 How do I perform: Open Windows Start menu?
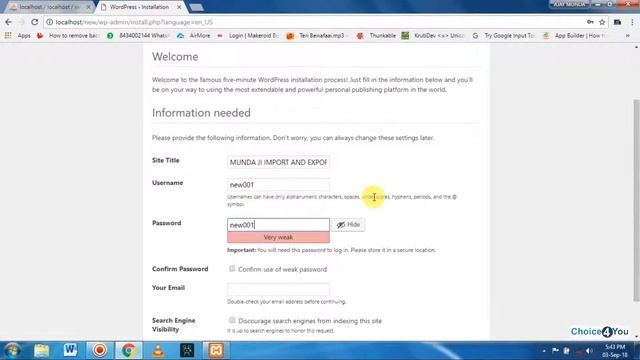click(x=12, y=350)
